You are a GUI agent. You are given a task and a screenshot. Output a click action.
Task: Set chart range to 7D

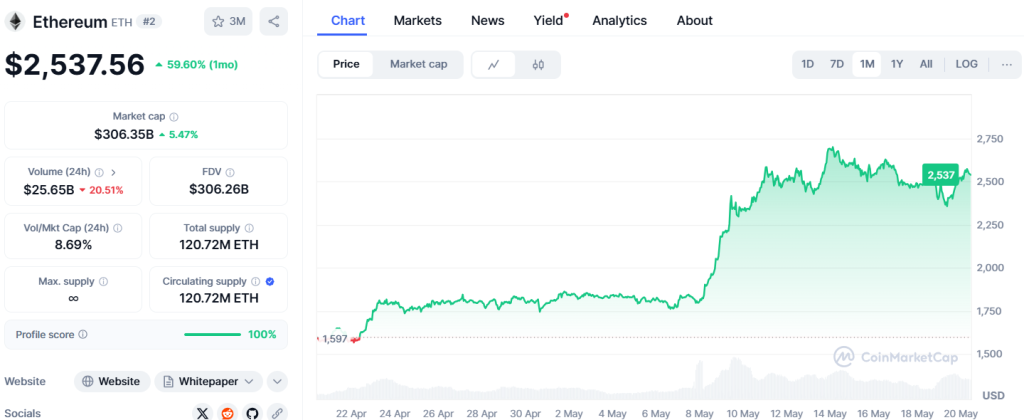[837, 65]
